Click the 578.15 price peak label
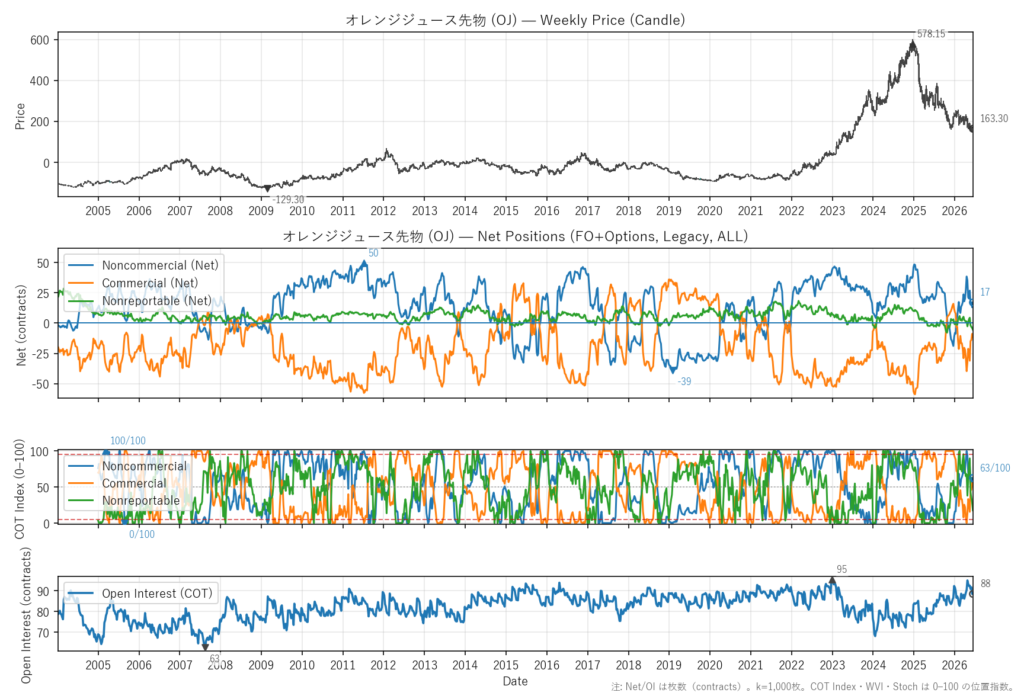 click(931, 34)
